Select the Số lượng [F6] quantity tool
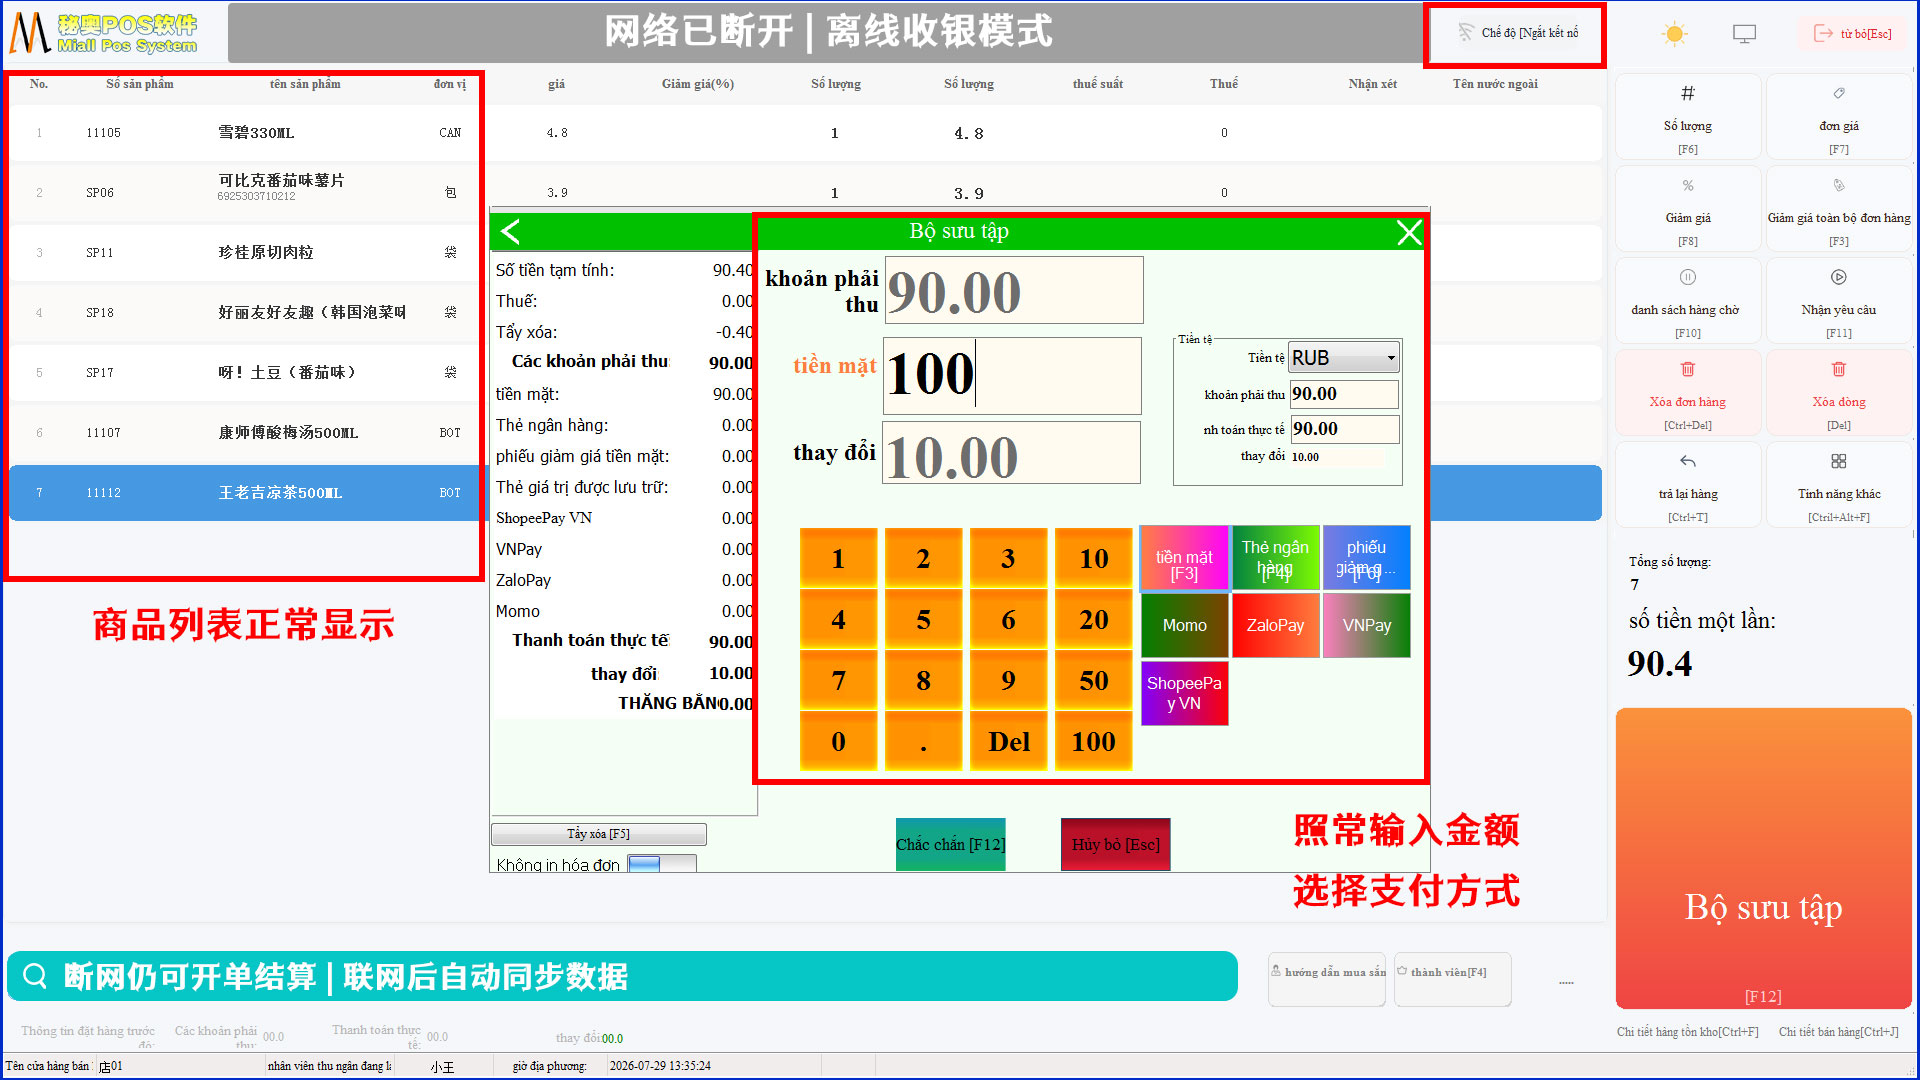Viewport: 1920px width, 1080px height. coord(1687,118)
